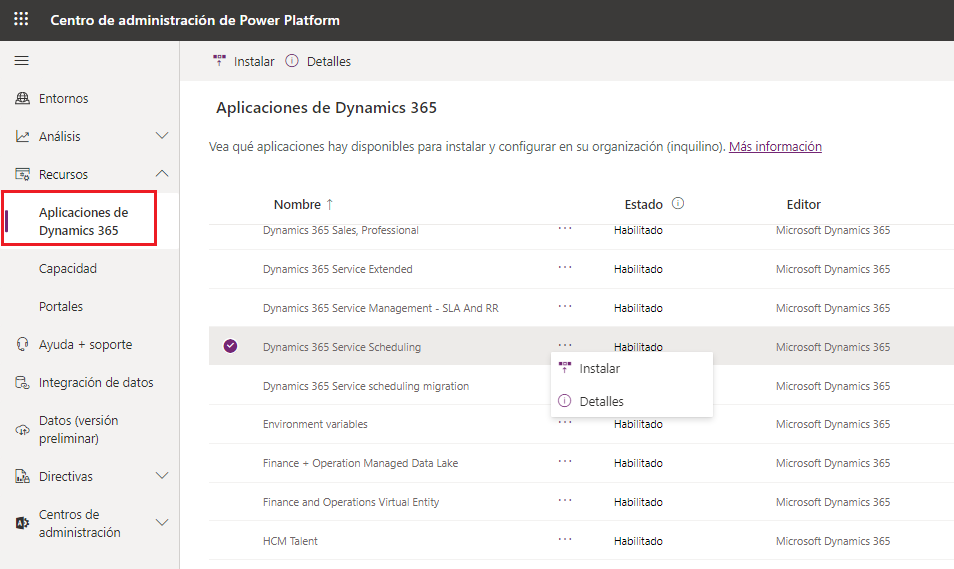The height and width of the screenshot is (569, 954).
Task: Choose Instalar from the context menu
Action: click(632, 368)
